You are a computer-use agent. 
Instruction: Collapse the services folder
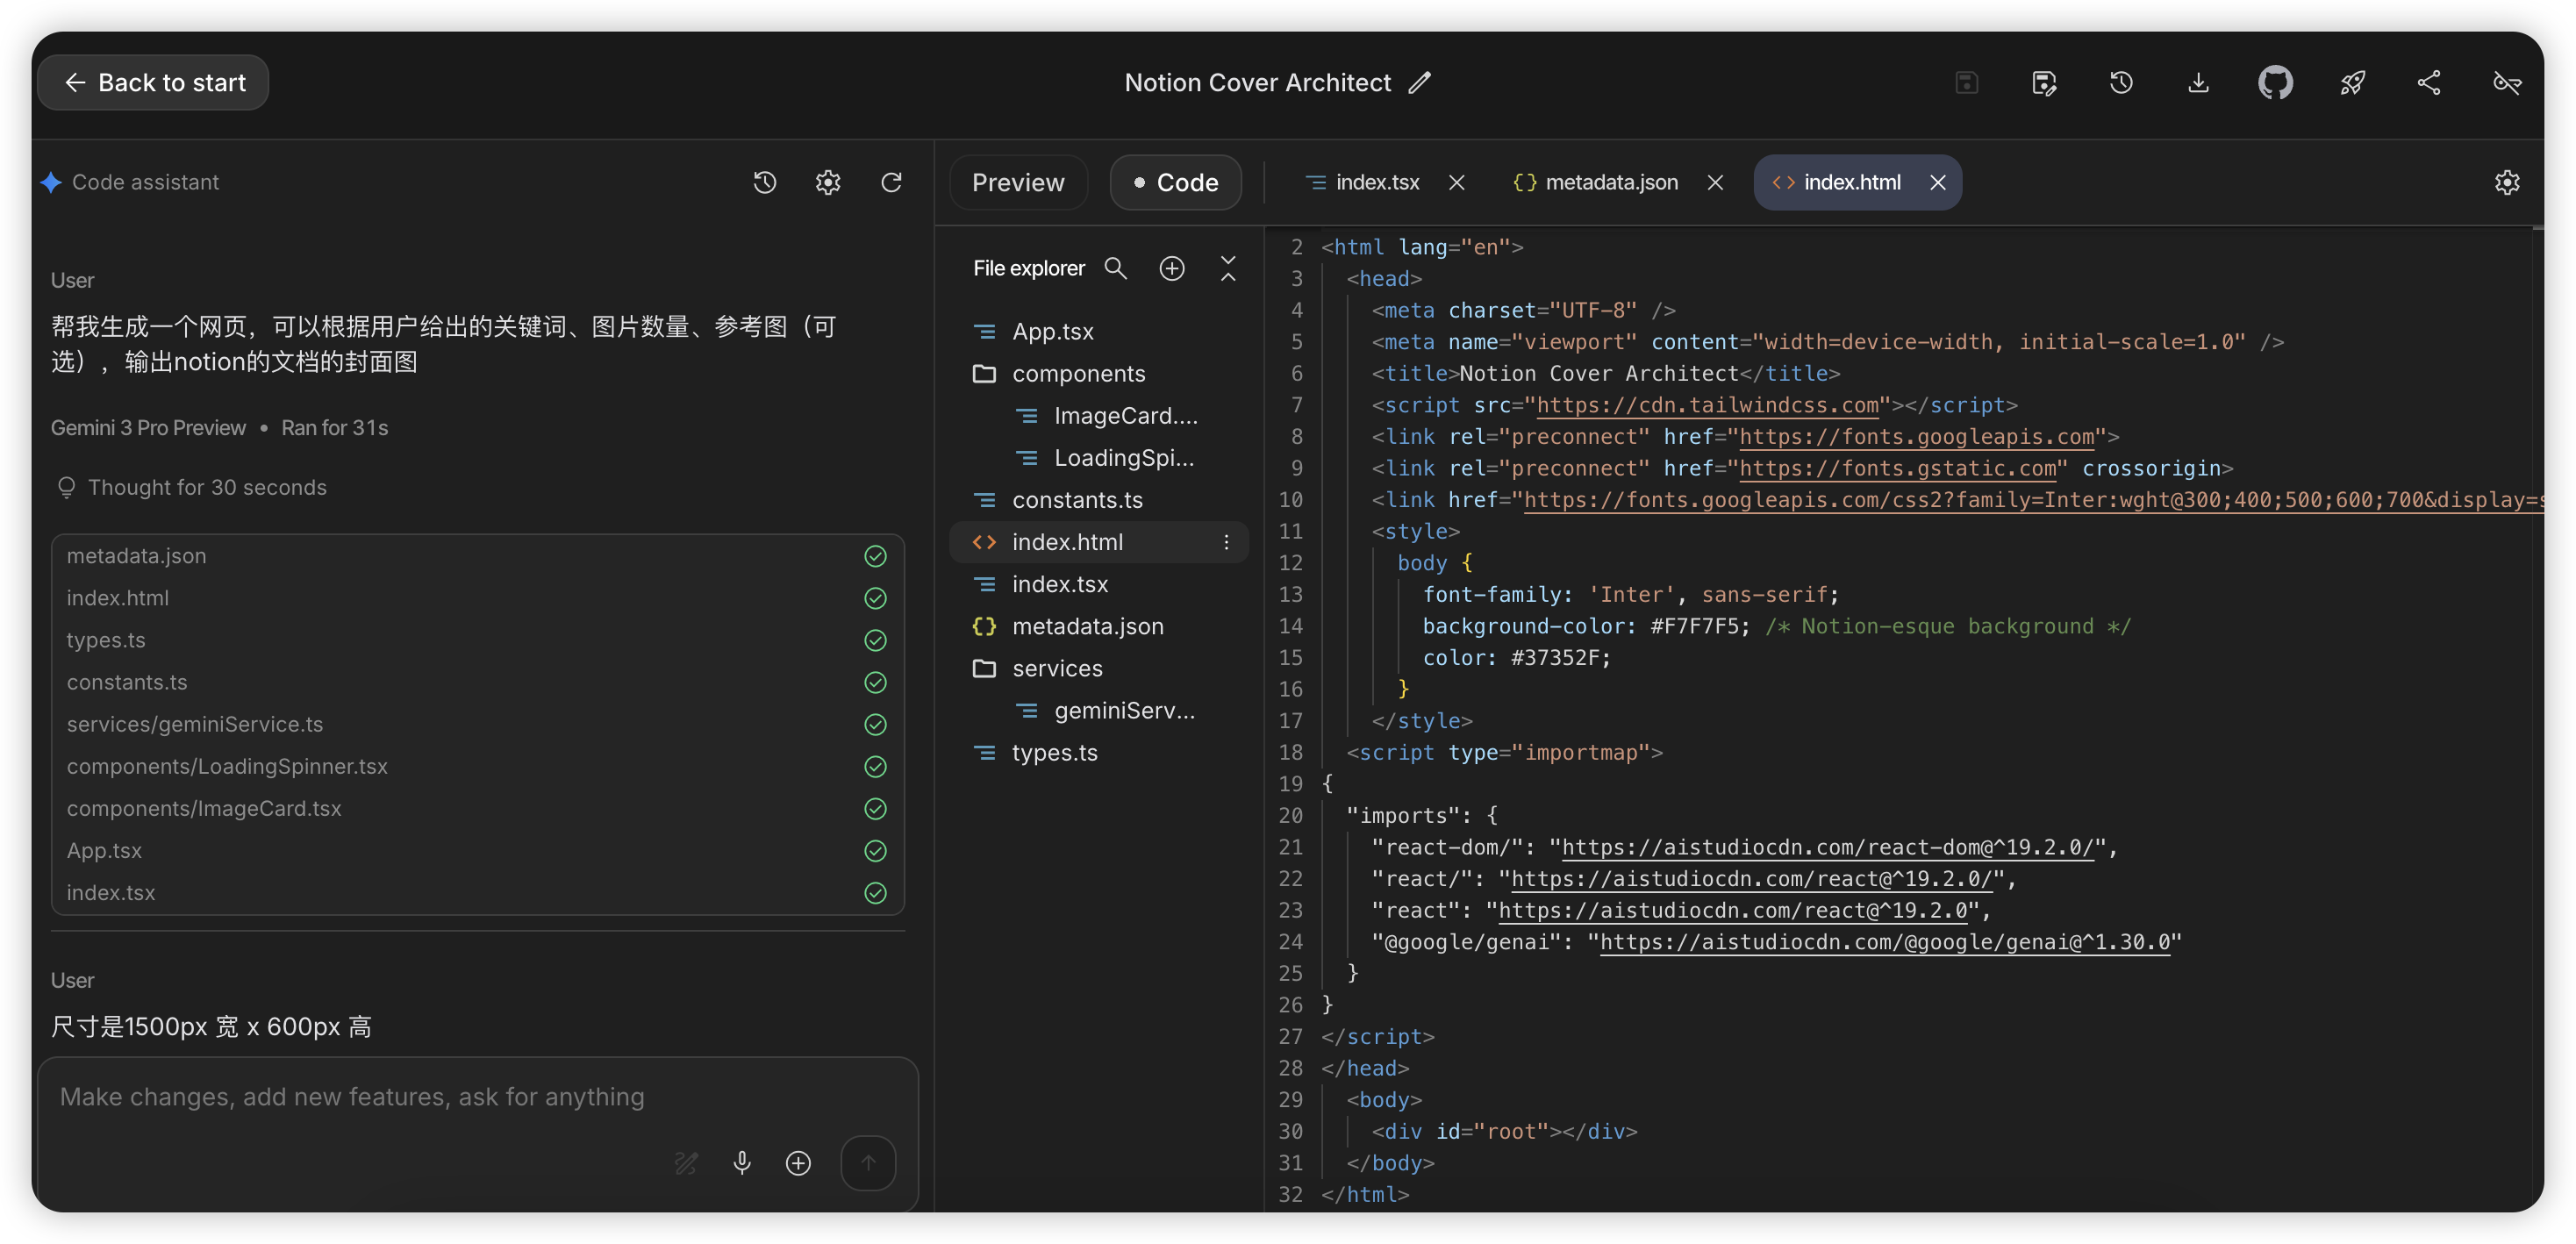coord(1056,668)
